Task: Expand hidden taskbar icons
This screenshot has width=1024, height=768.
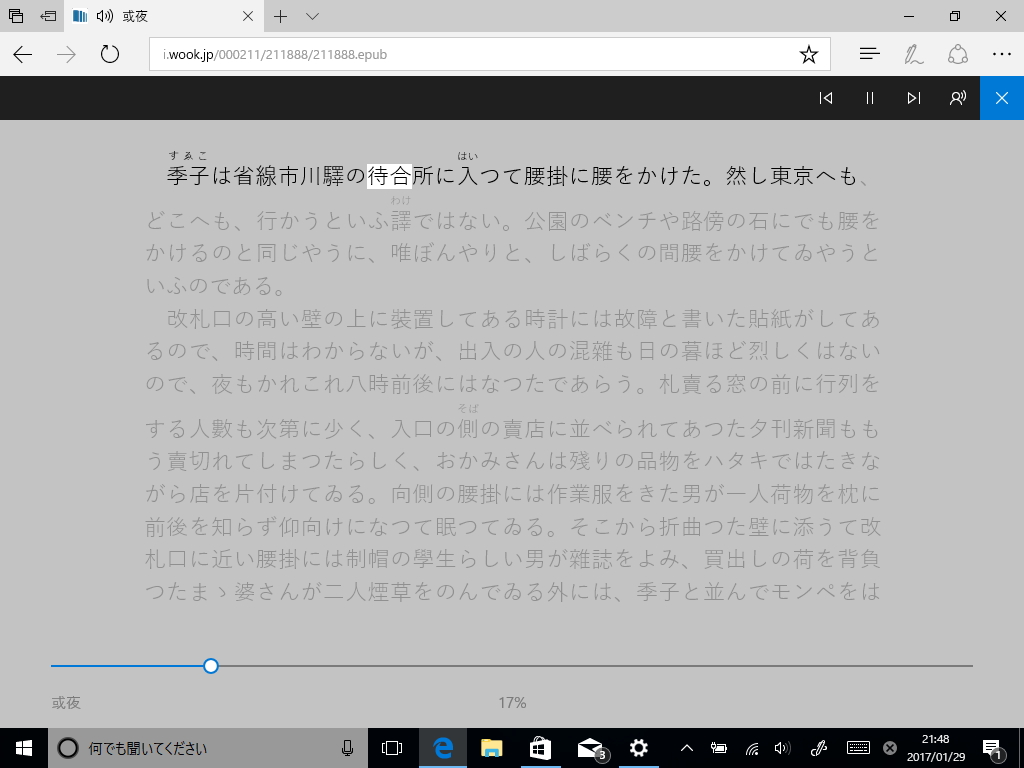Action: (686, 747)
